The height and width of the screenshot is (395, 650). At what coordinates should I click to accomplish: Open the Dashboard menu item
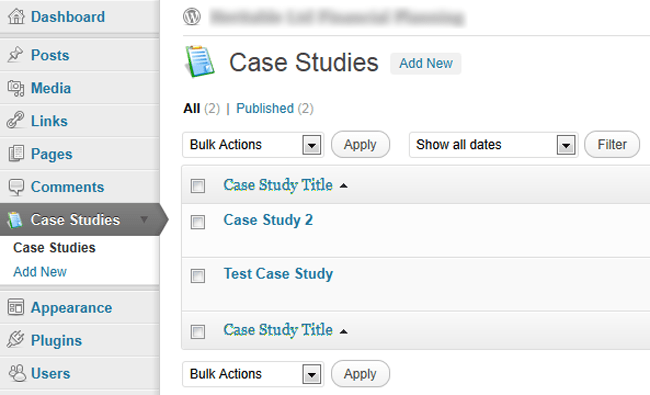point(80,17)
